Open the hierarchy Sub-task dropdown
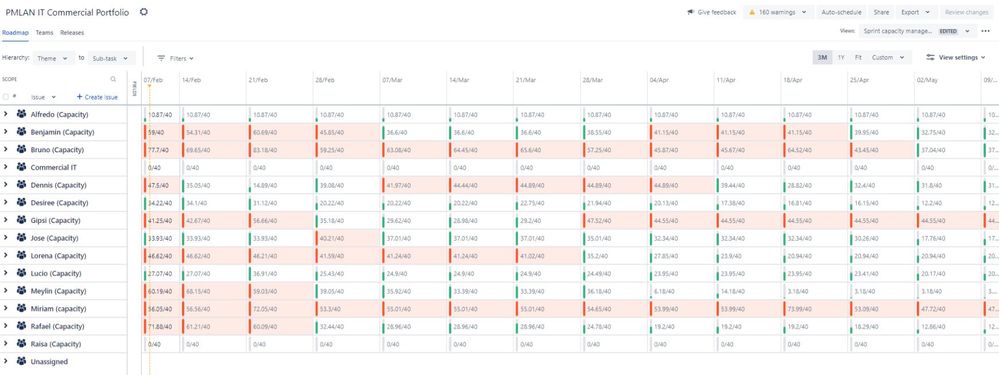This screenshot has width=999, height=375. click(112, 58)
